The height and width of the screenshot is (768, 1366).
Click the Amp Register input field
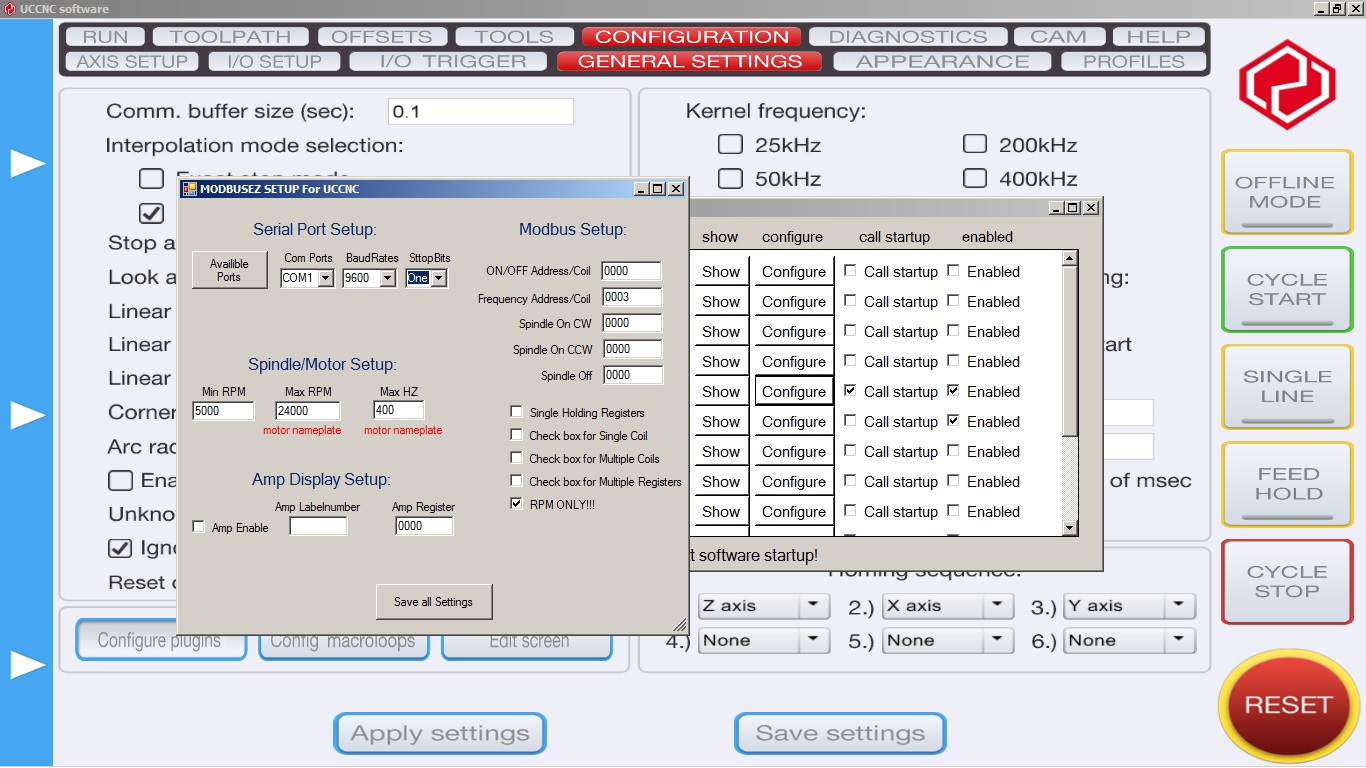point(423,526)
